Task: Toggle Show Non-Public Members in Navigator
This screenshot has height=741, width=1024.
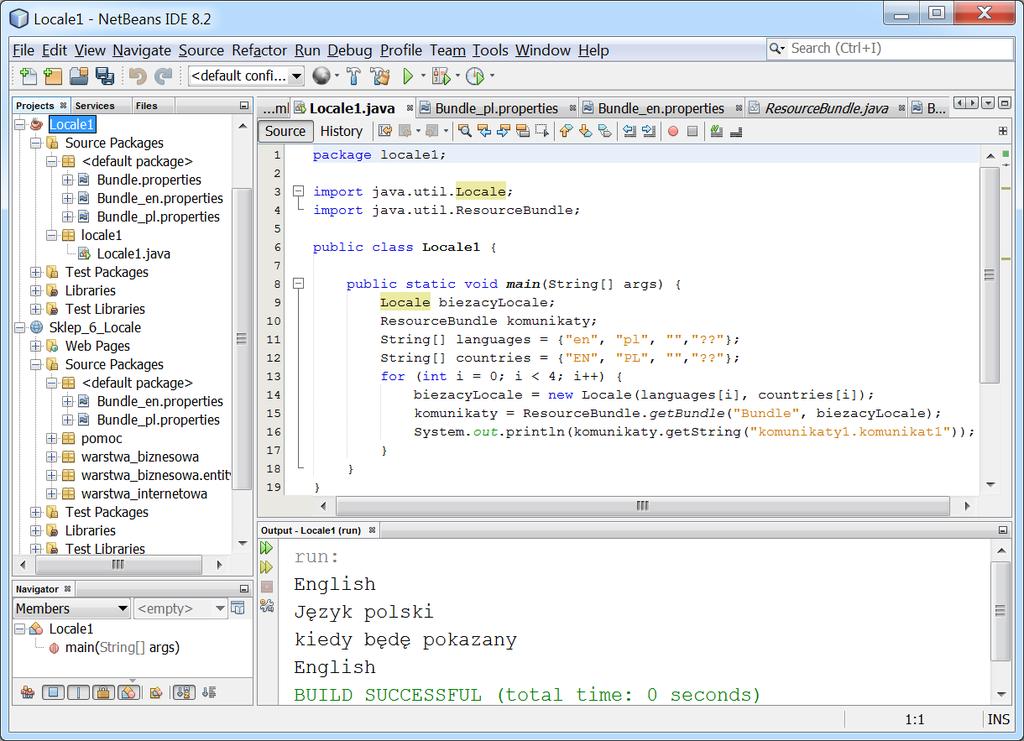Action: pos(104,692)
